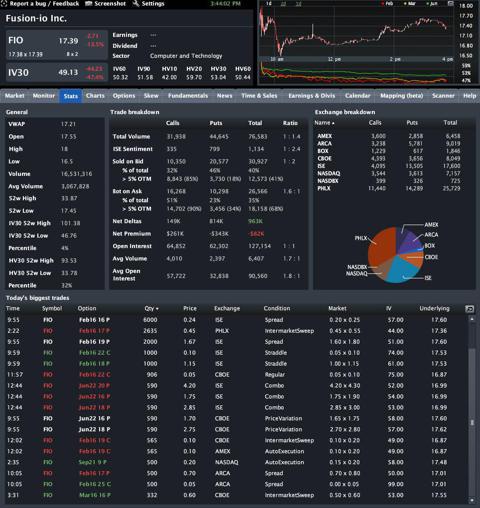Click the biggest trades scrollbar down arrow
The height and width of the screenshot is (508, 480).
tap(472, 500)
